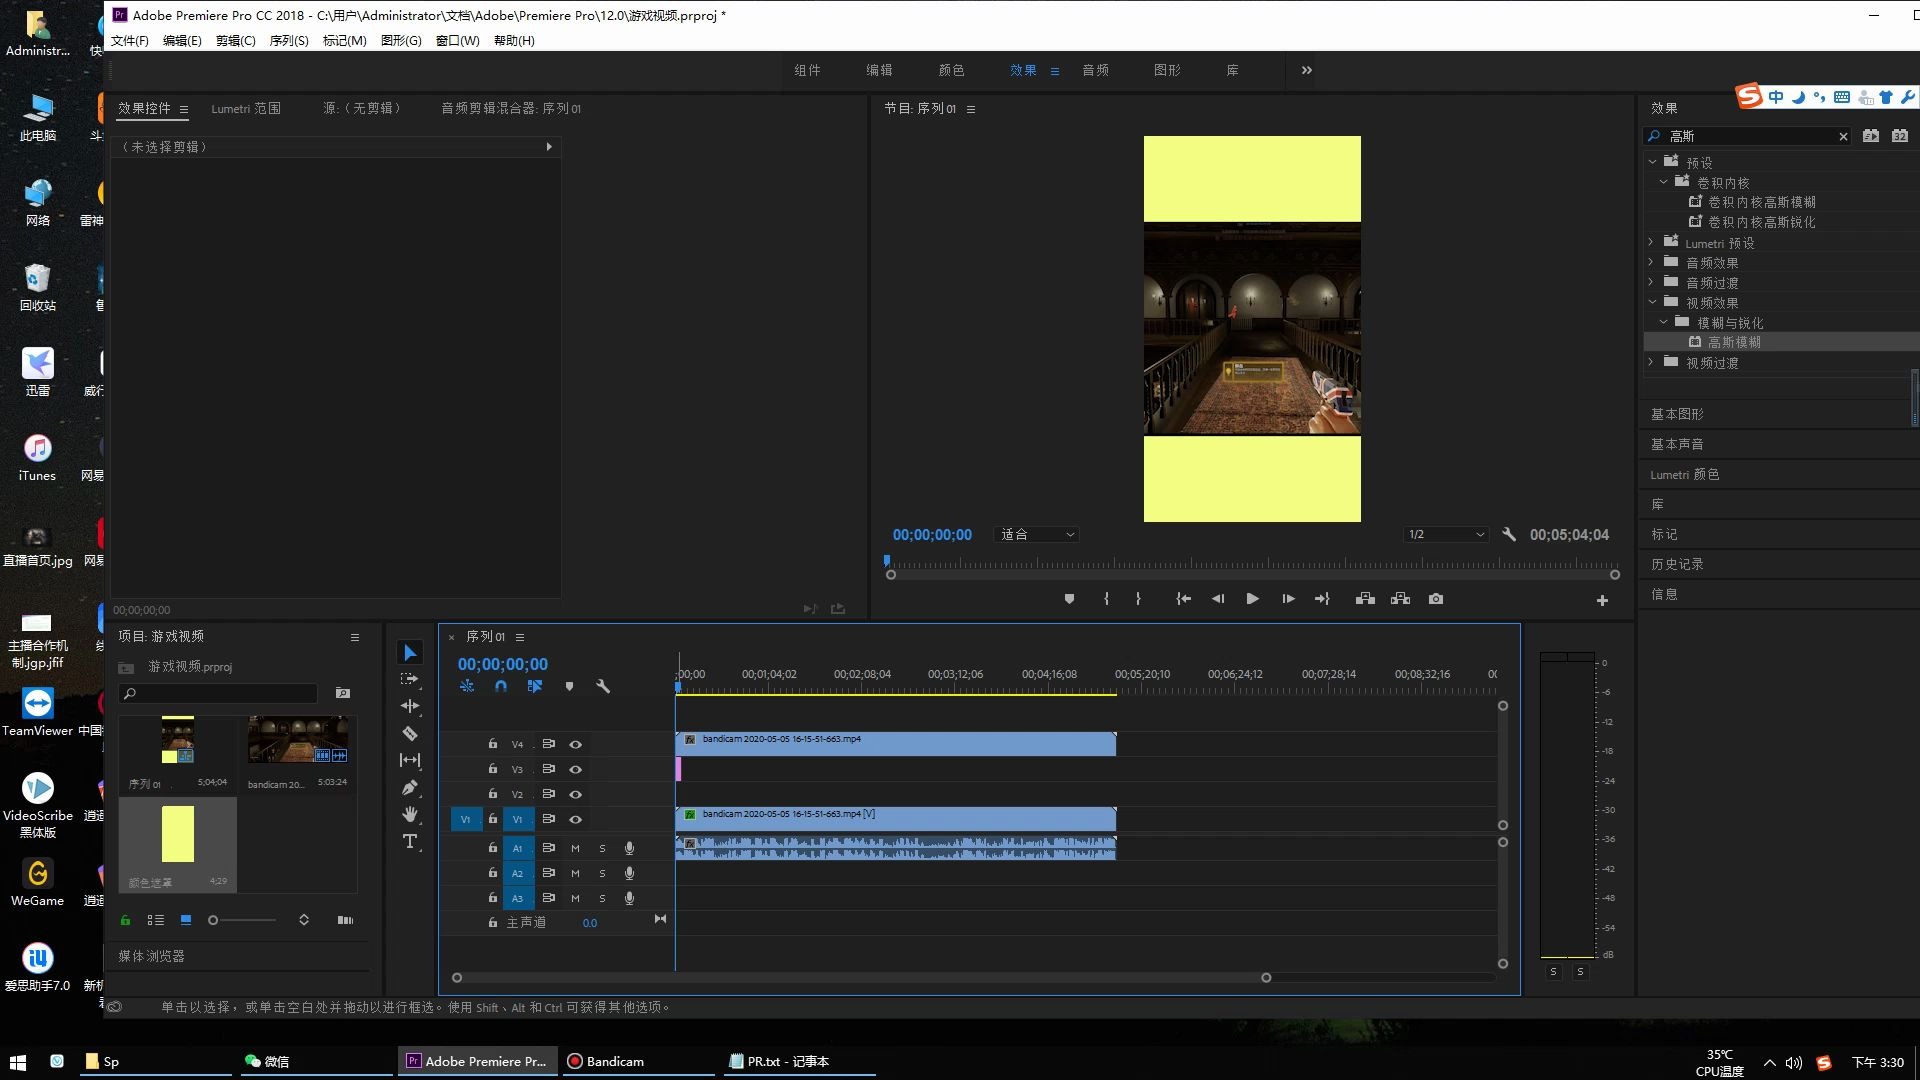Enable voice-over record on A1
Screen dimensions: 1920x1080
click(629, 848)
